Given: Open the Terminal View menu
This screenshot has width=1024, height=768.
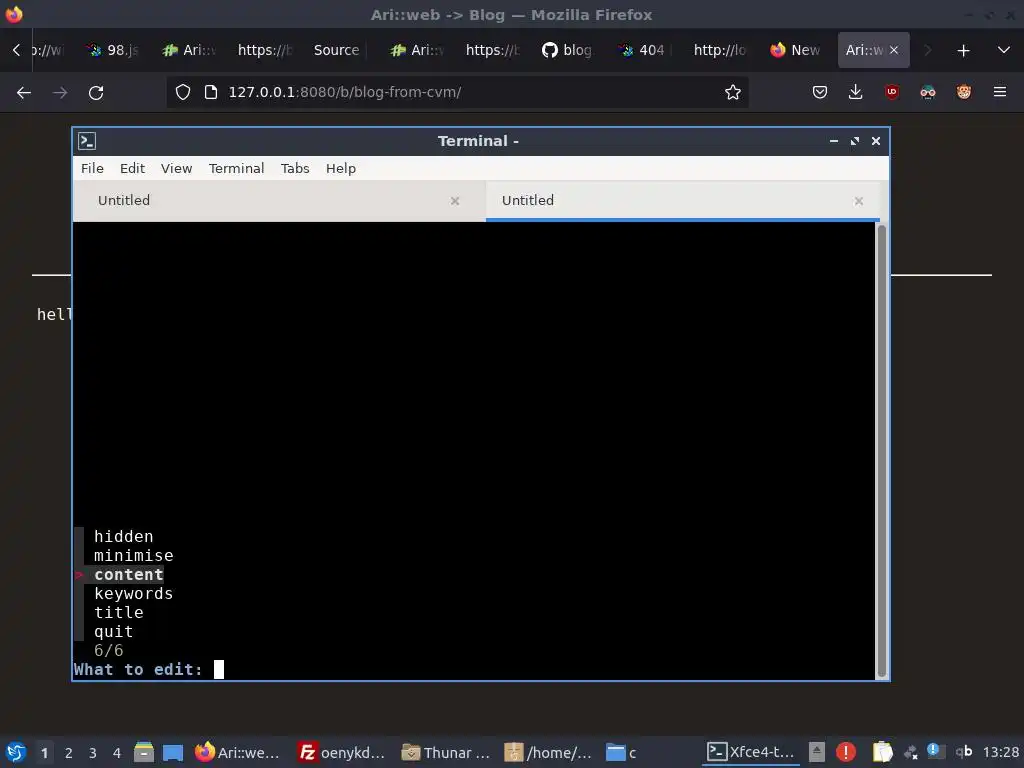Looking at the screenshot, I should pos(176,168).
